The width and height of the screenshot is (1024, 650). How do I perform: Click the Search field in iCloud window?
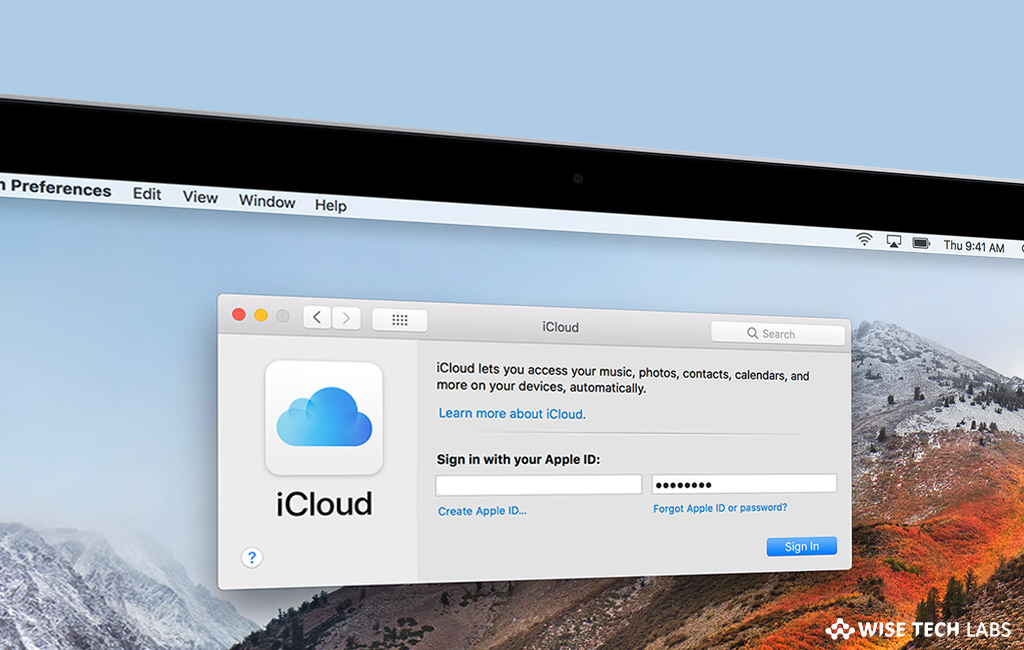778,333
